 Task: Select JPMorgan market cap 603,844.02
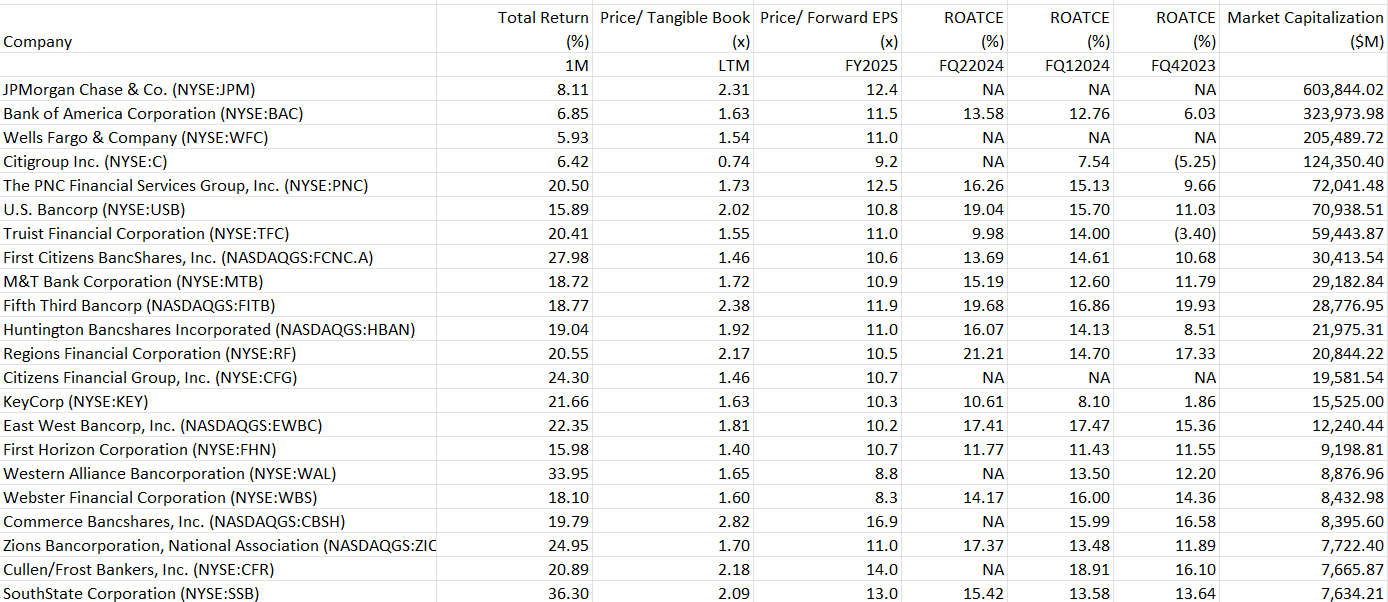pyautogui.click(x=1305, y=89)
